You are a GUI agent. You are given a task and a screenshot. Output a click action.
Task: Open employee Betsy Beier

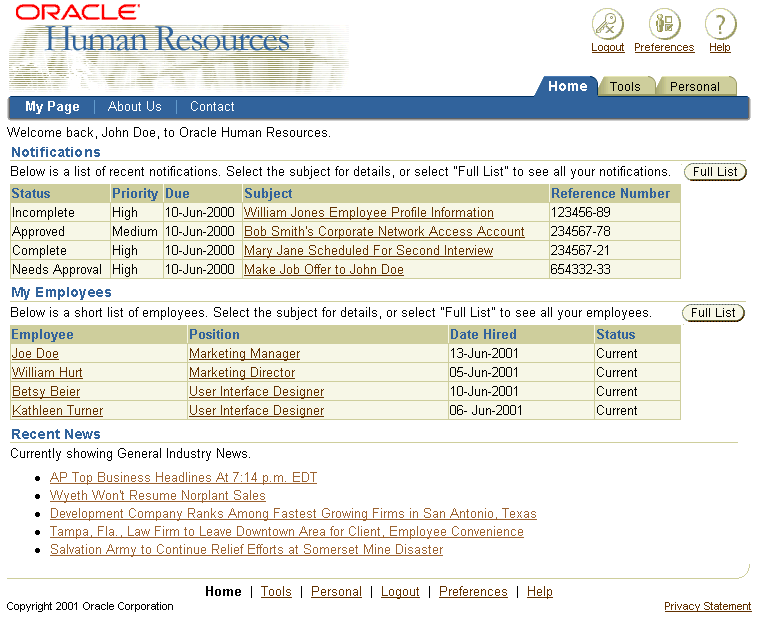(x=46, y=392)
